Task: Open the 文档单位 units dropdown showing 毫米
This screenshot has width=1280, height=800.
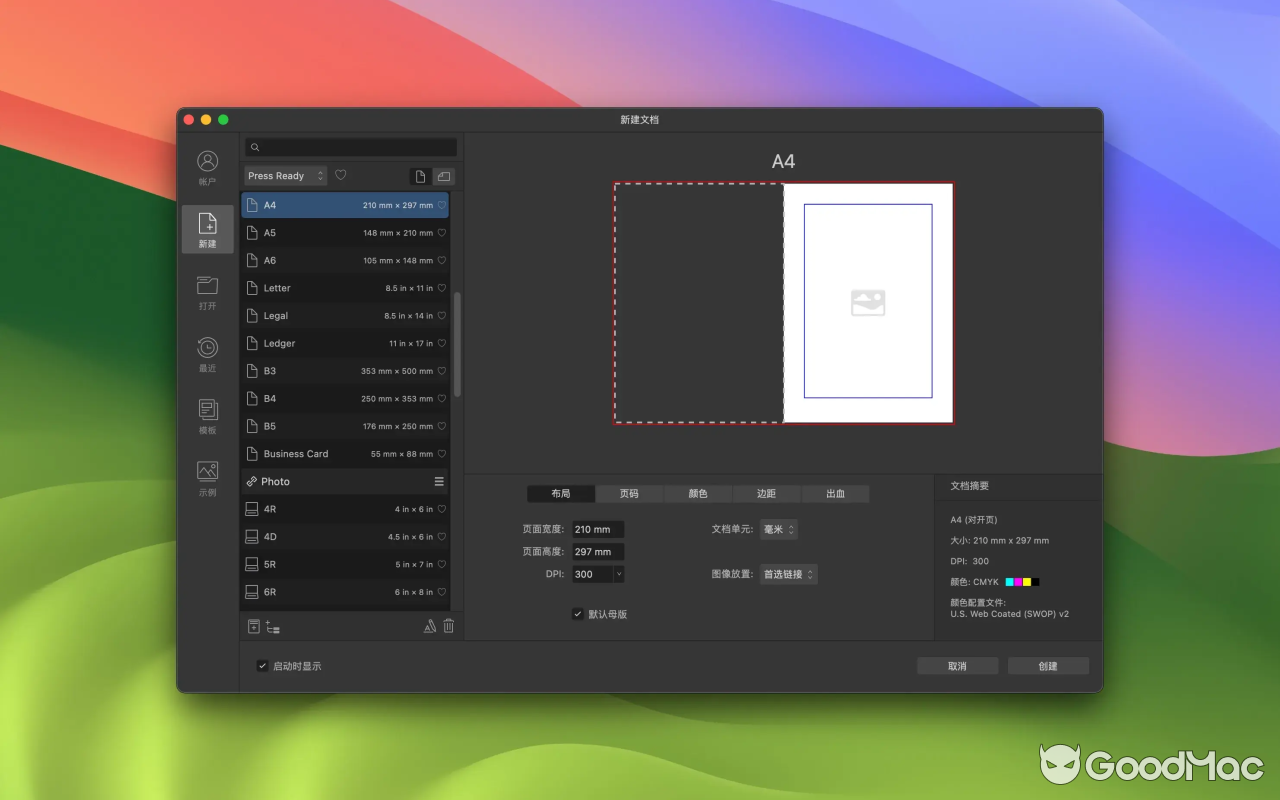Action: pos(779,529)
